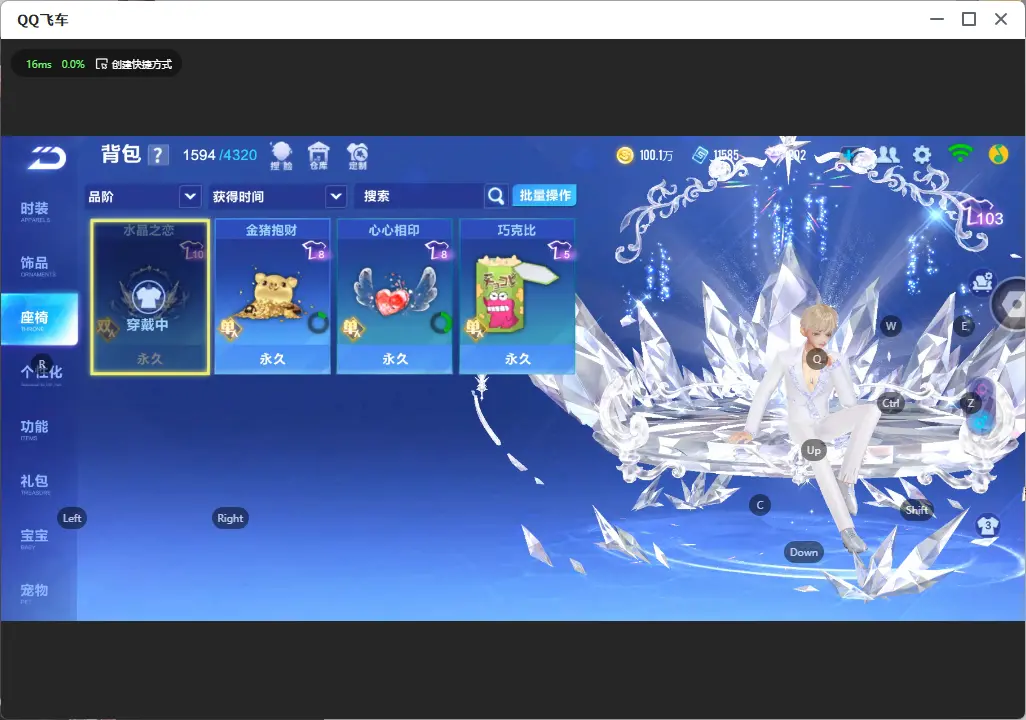The width and height of the screenshot is (1026, 720).
Task: Click the shirt icon in the scene's bottom-right corner
Action: pos(987,526)
